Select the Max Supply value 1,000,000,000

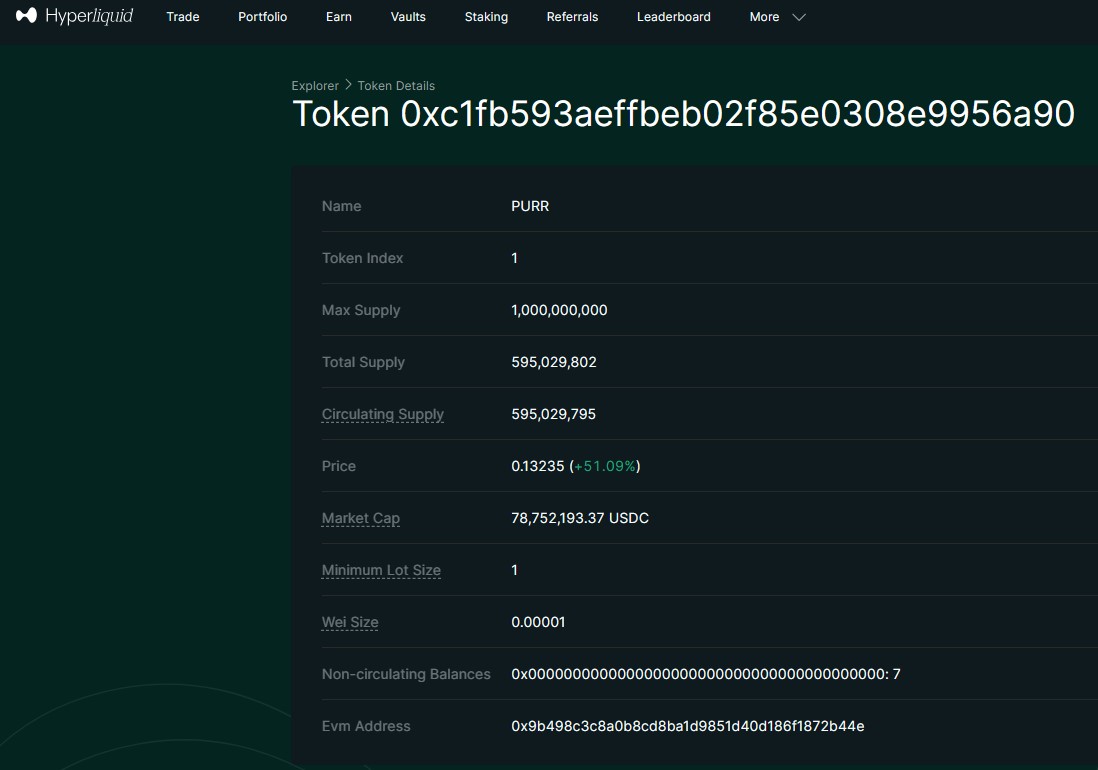click(x=560, y=310)
